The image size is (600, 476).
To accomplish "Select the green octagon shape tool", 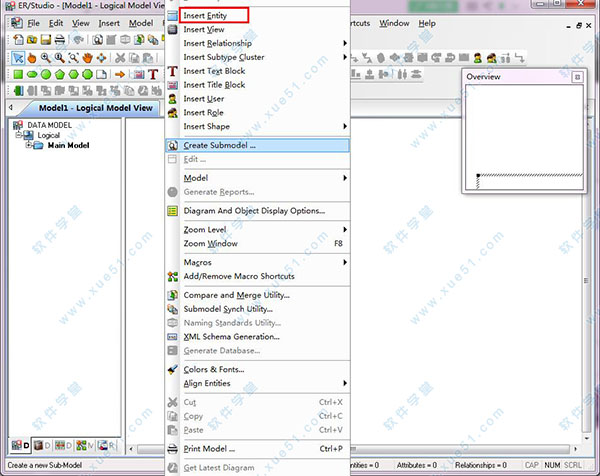I will coord(87,74).
